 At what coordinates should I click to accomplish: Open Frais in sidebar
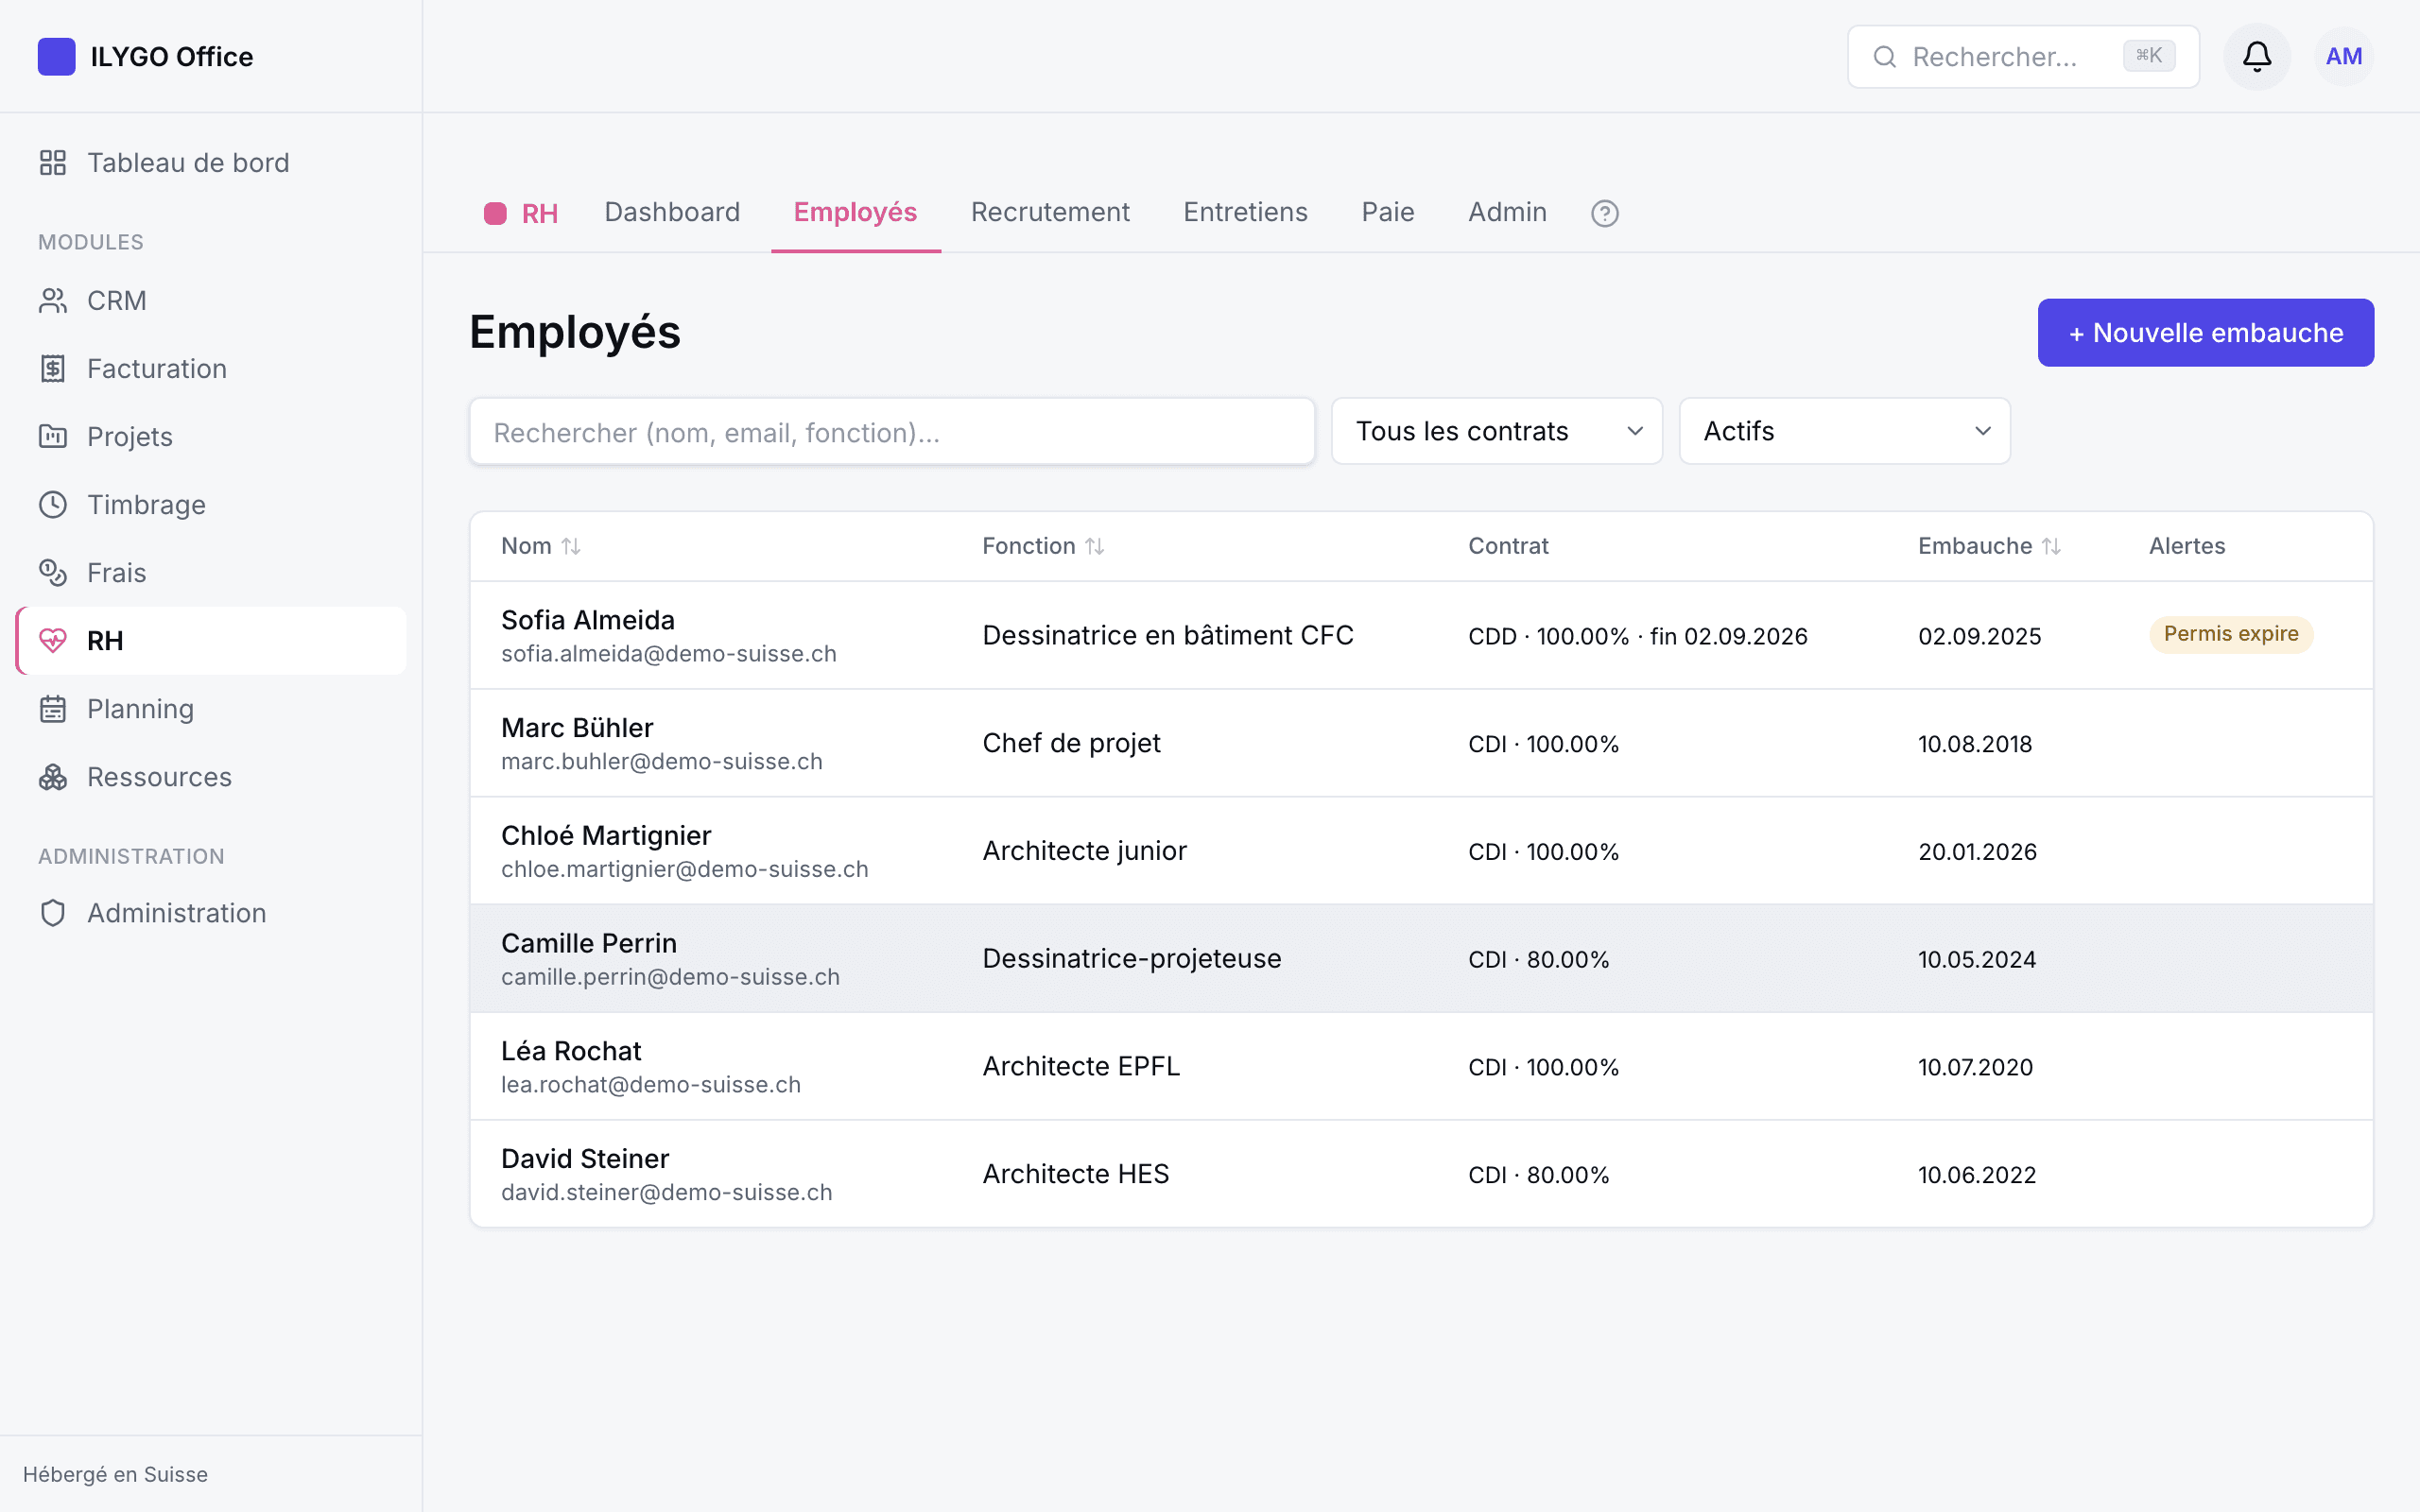pyautogui.click(x=211, y=573)
